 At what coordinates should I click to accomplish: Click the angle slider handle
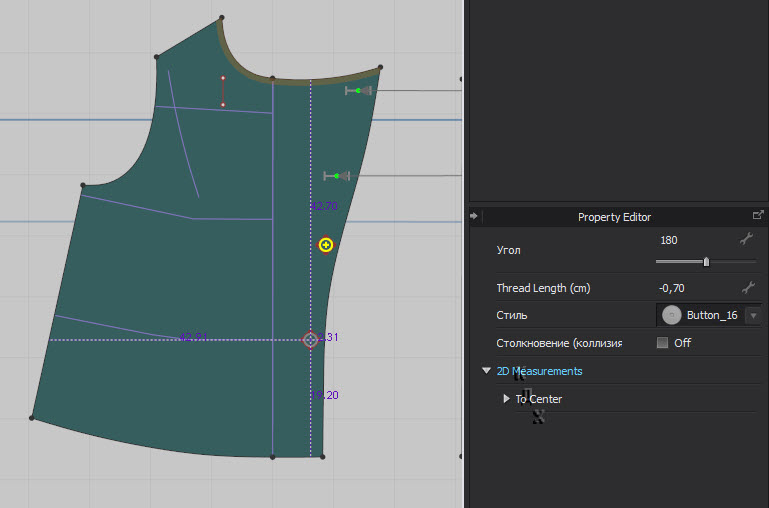[x=706, y=262]
